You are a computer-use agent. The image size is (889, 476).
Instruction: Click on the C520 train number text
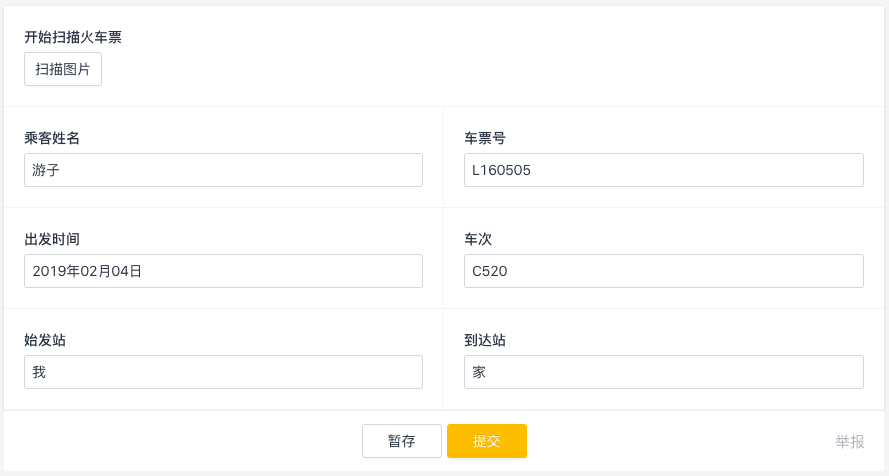tap(490, 271)
